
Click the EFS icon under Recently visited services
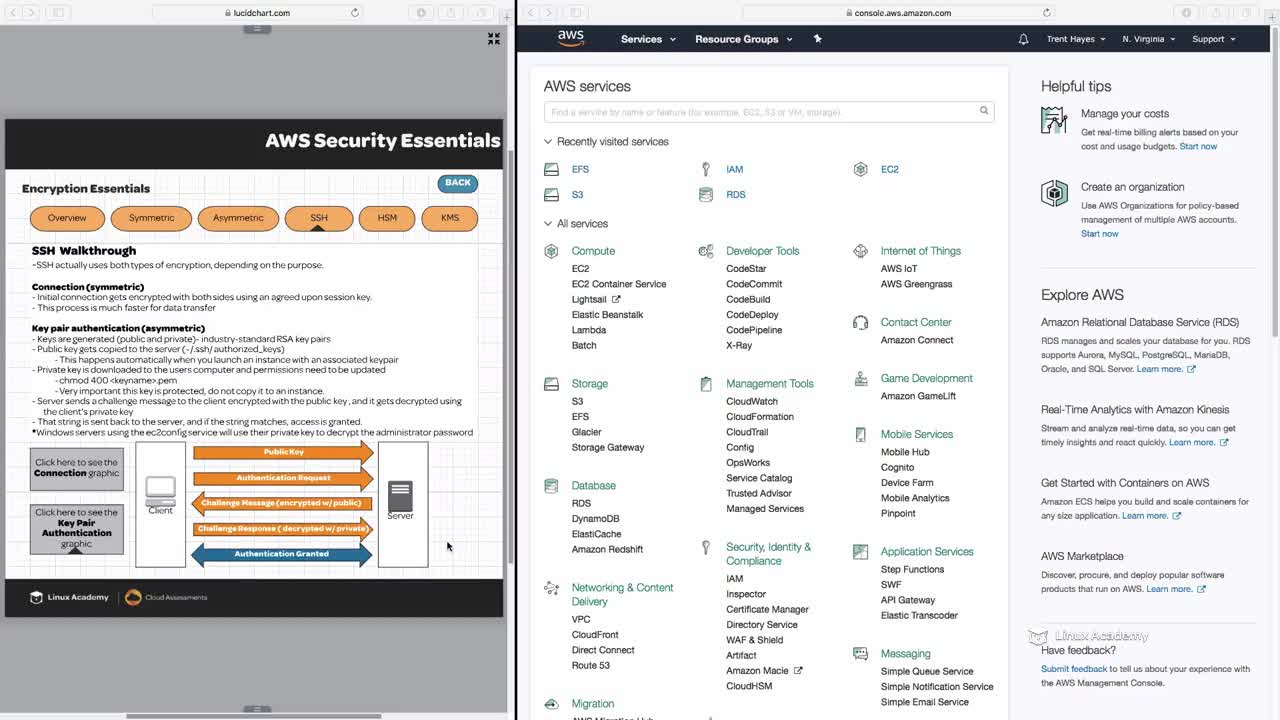pos(551,169)
